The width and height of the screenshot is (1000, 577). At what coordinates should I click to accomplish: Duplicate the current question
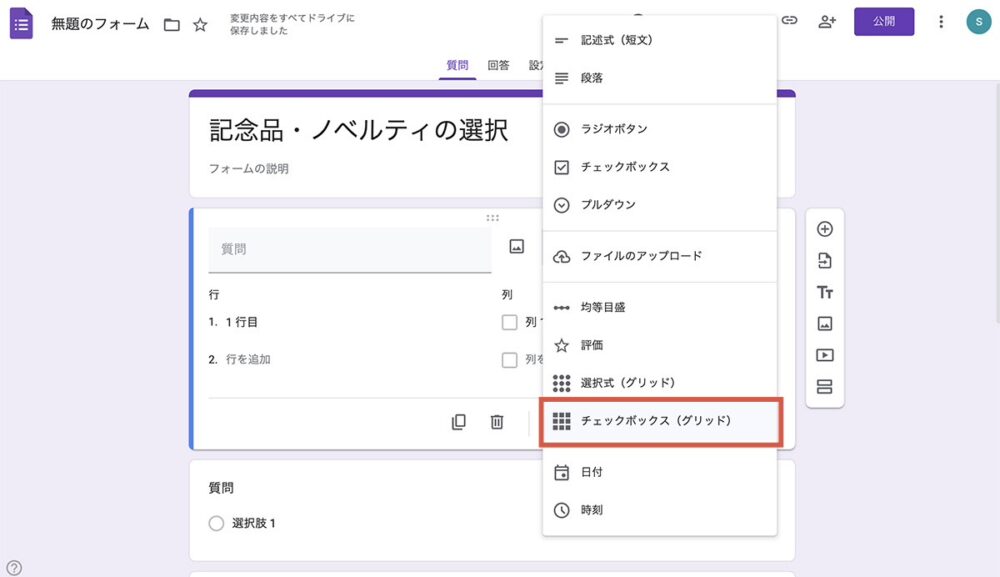click(458, 422)
